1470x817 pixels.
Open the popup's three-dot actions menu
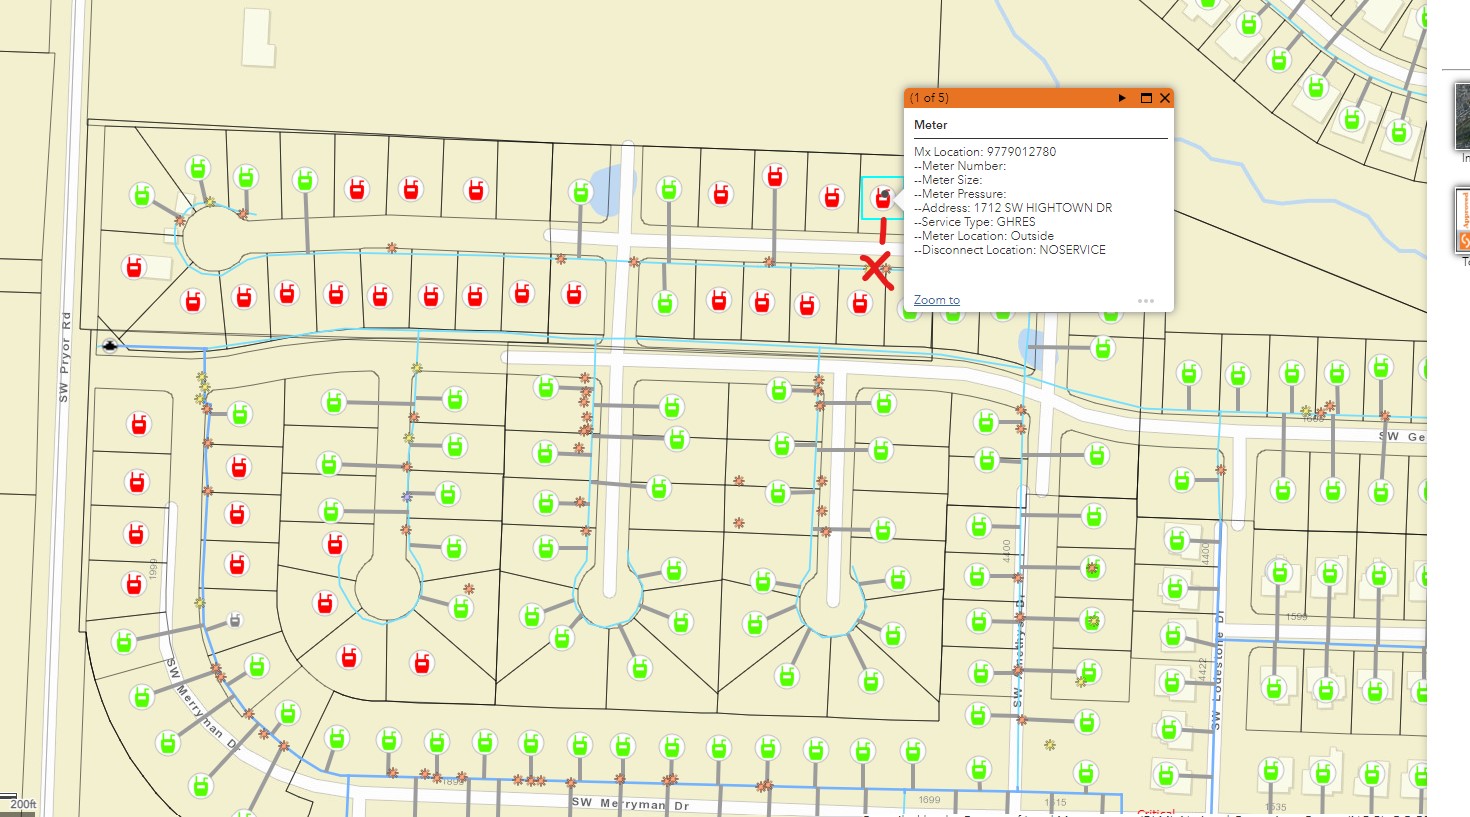[1145, 300]
